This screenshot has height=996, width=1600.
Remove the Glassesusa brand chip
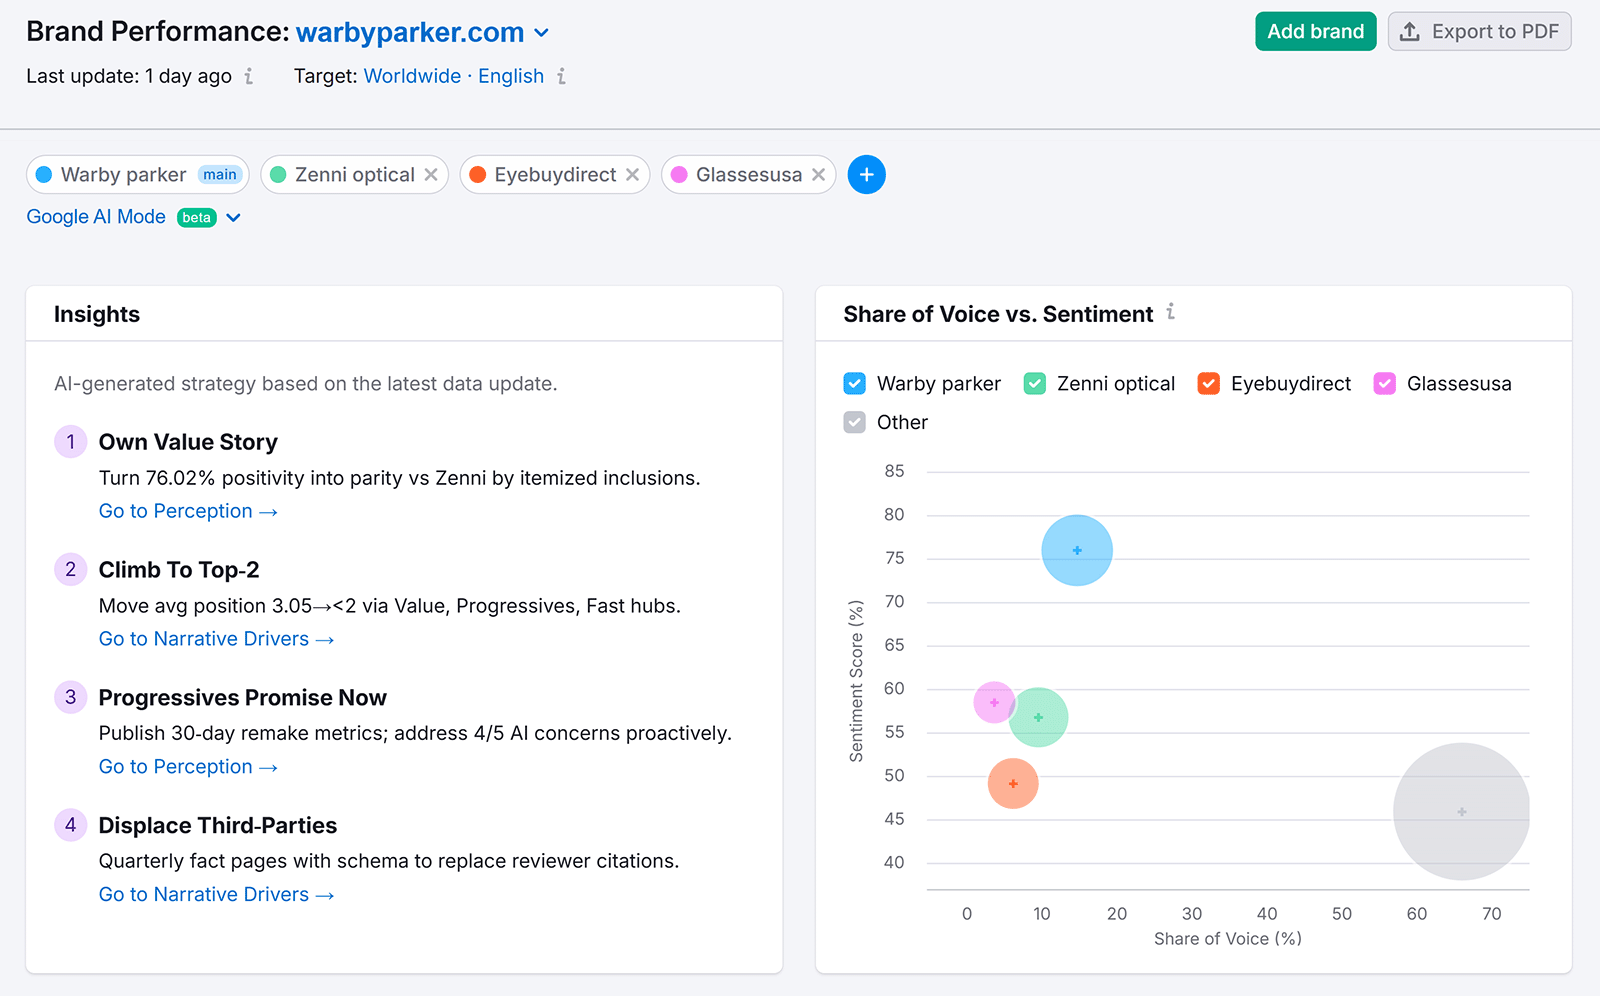pyautogui.click(x=819, y=174)
